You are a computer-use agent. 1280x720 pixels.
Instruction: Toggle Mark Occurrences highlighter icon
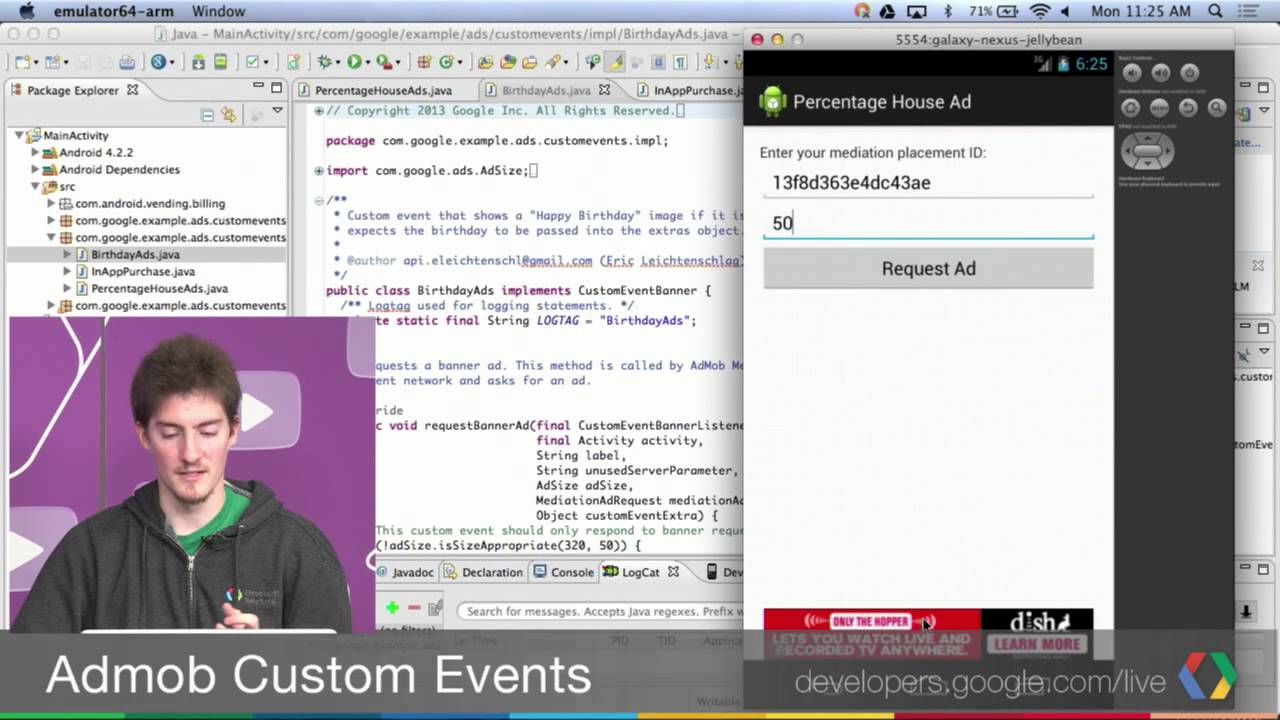[x=616, y=62]
